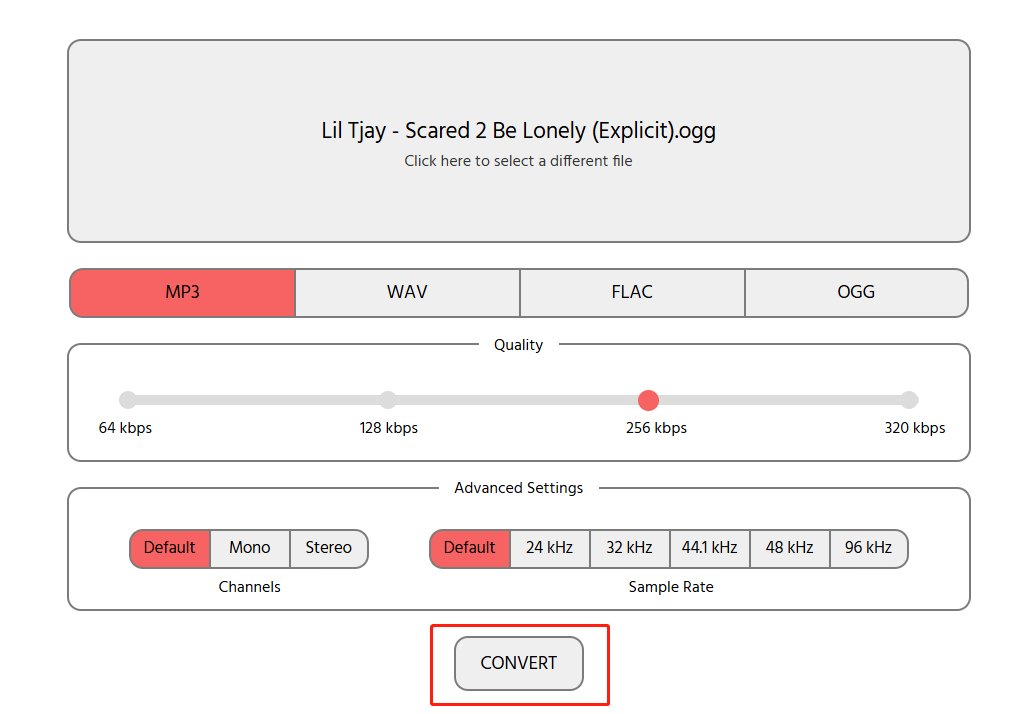The image size is (1023, 714).
Task: Click the '320 kbps' label
Action: (x=915, y=428)
